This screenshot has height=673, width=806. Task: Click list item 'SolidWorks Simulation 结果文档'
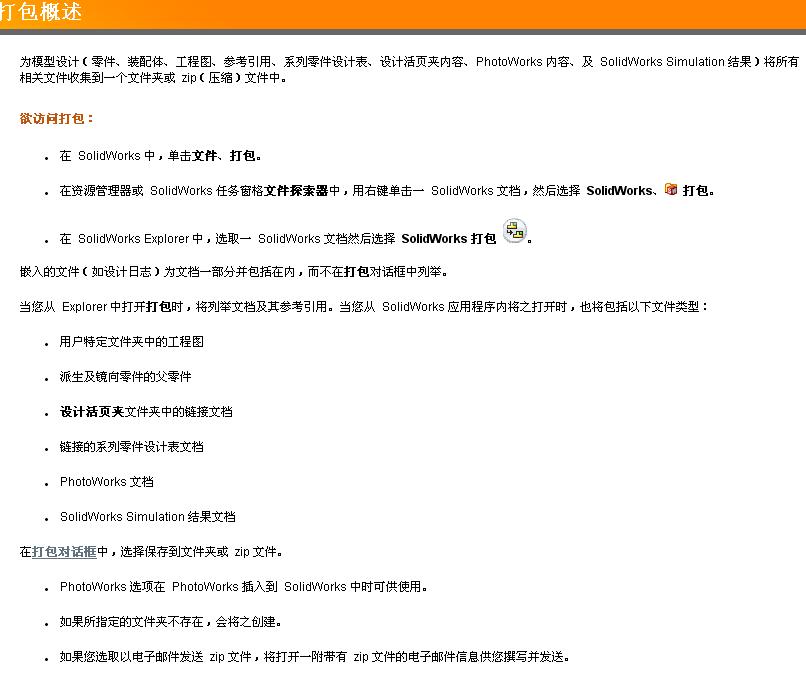tap(148, 517)
